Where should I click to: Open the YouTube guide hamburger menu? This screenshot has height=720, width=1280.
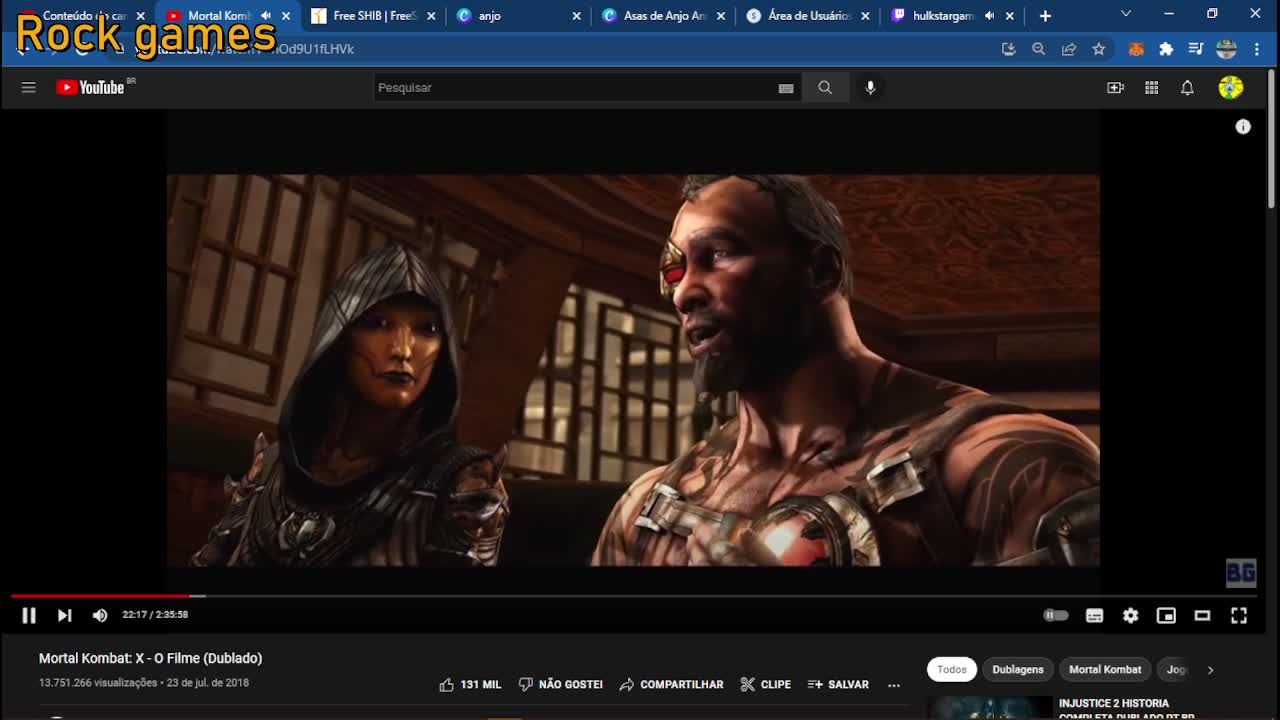28,87
